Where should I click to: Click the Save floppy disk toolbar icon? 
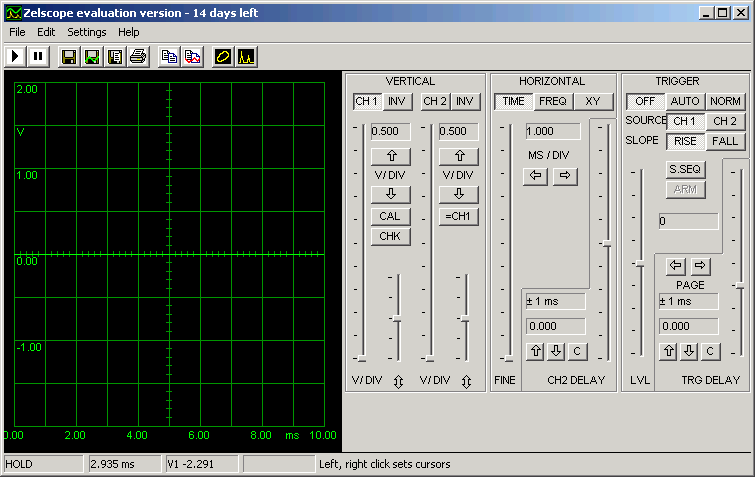(x=69, y=57)
